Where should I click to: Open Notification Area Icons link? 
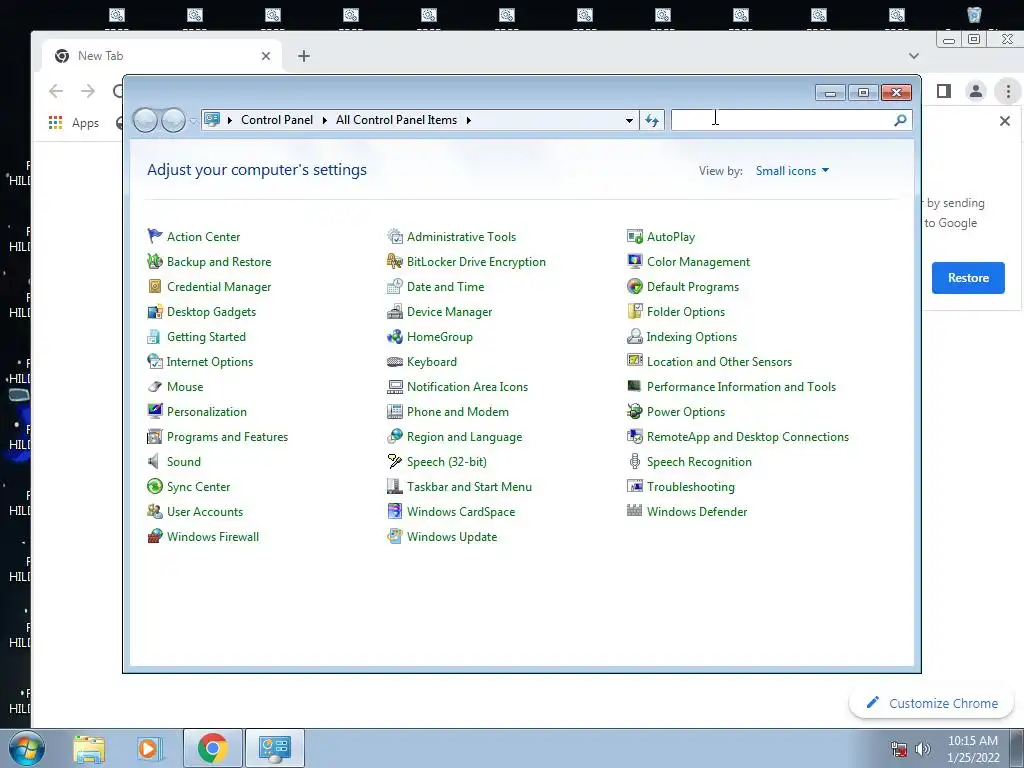click(x=468, y=387)
